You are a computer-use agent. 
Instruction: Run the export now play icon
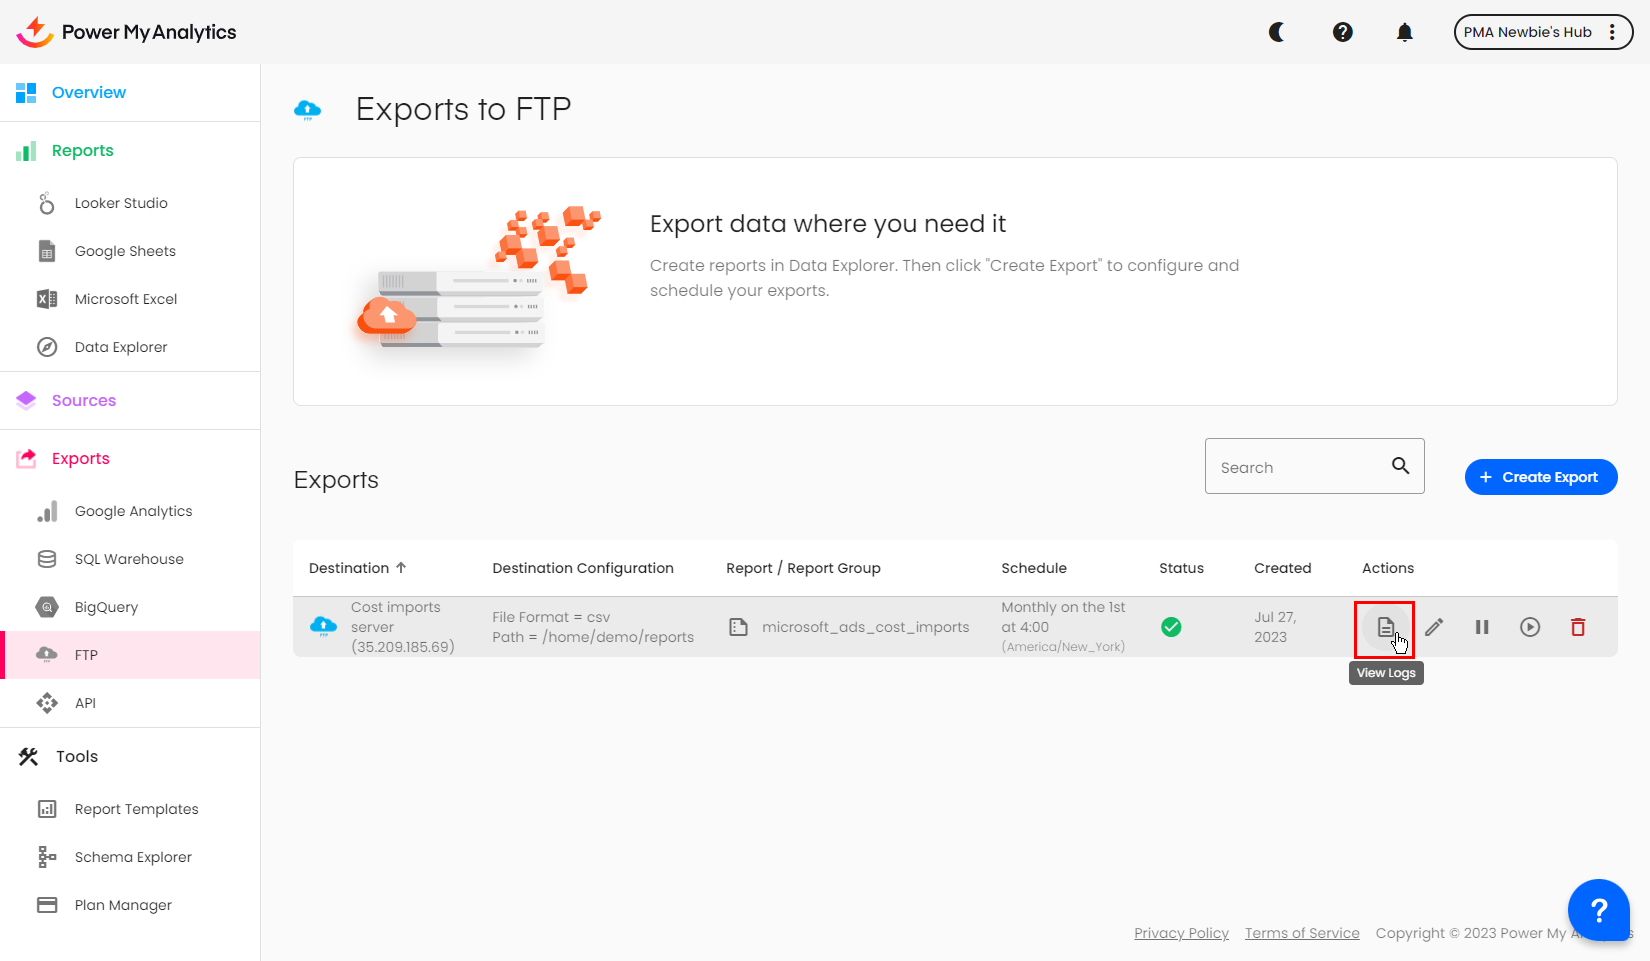(1530, 628)
